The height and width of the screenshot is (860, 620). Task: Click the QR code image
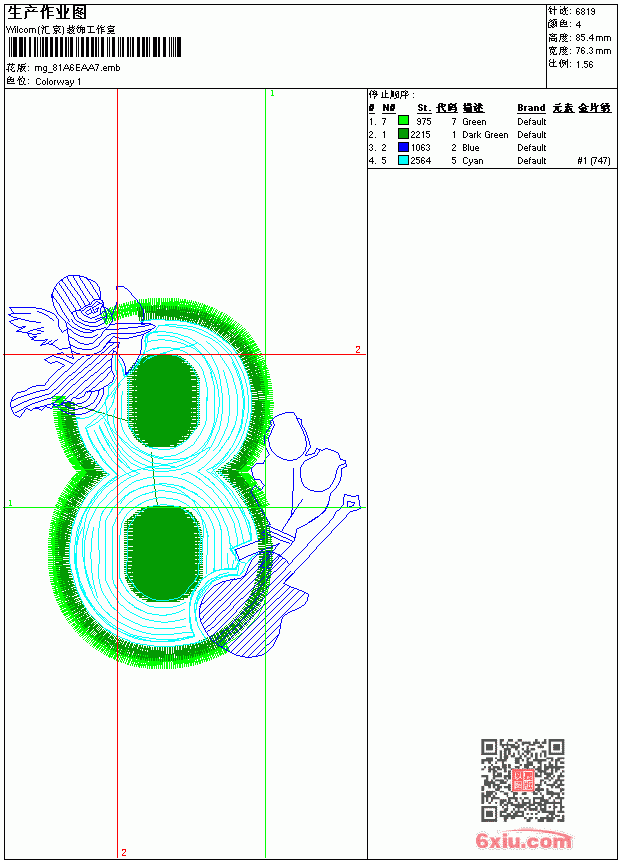click(522, 780)
